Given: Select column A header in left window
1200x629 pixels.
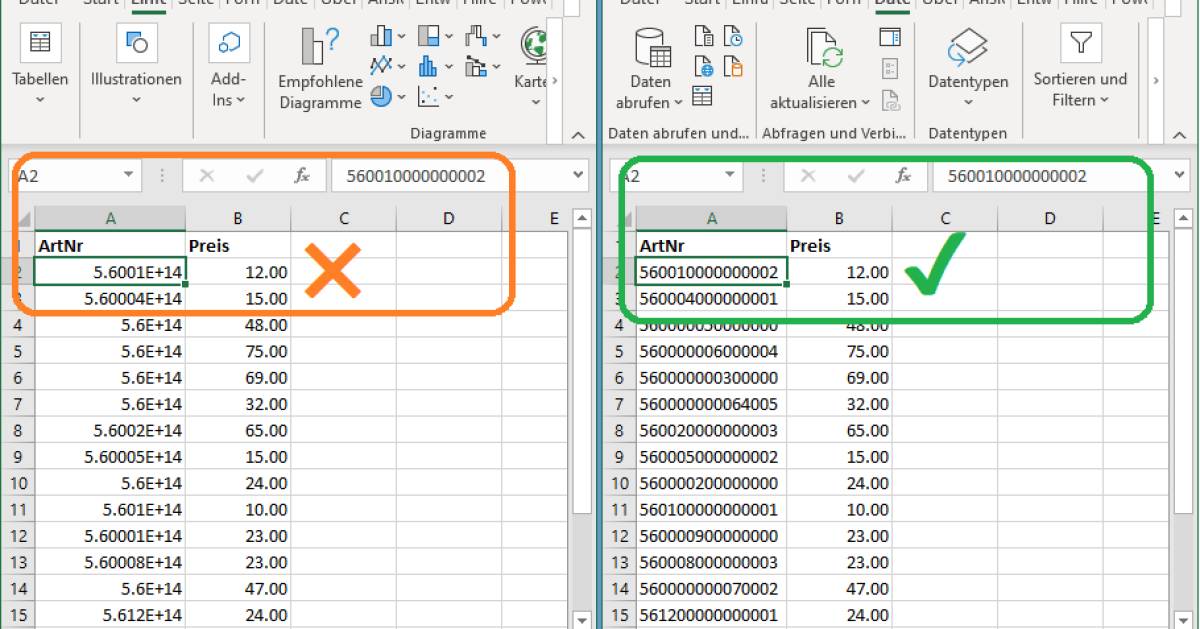Looking at the screenshot, I should pyautogui.click(x=110, y=219).
